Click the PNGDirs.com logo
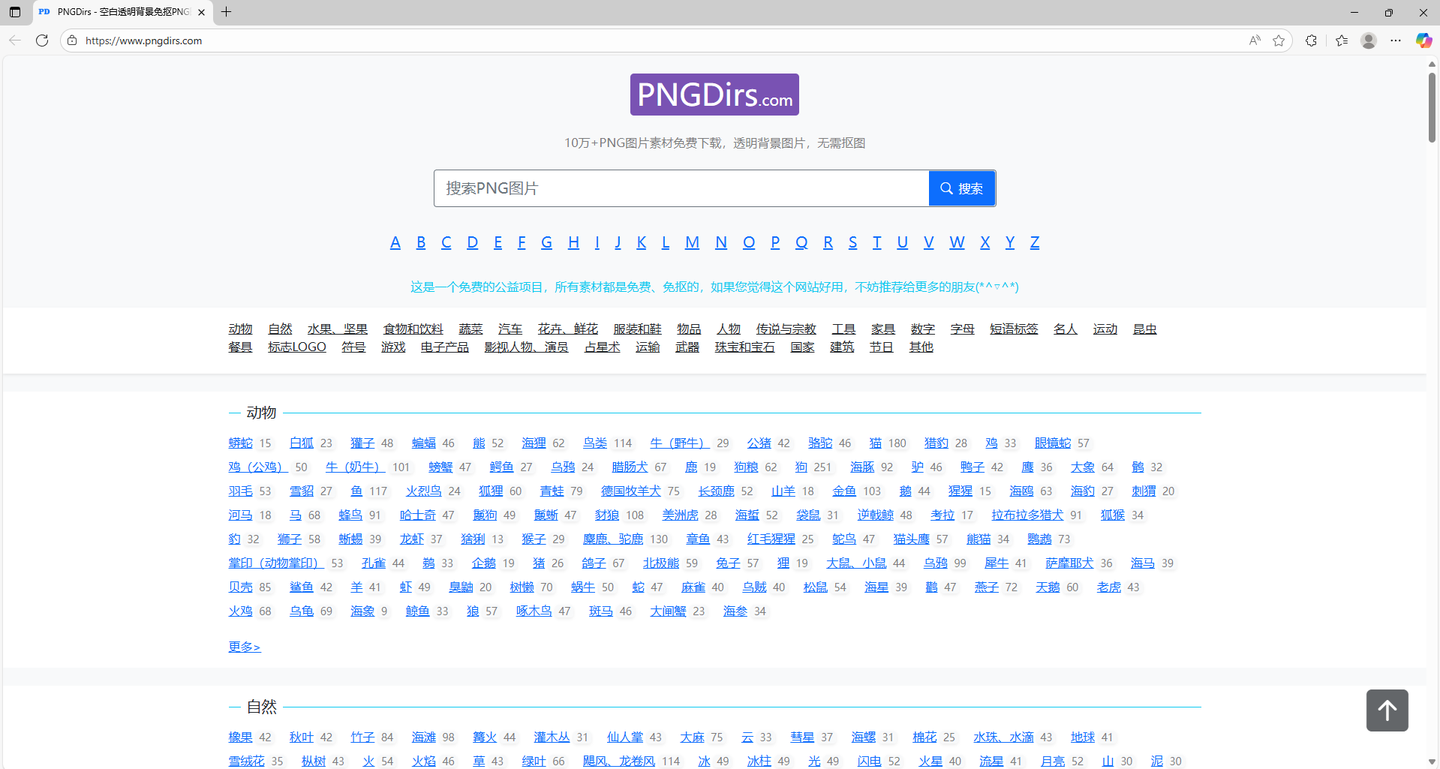The image size is (1440, 769). 714,94
